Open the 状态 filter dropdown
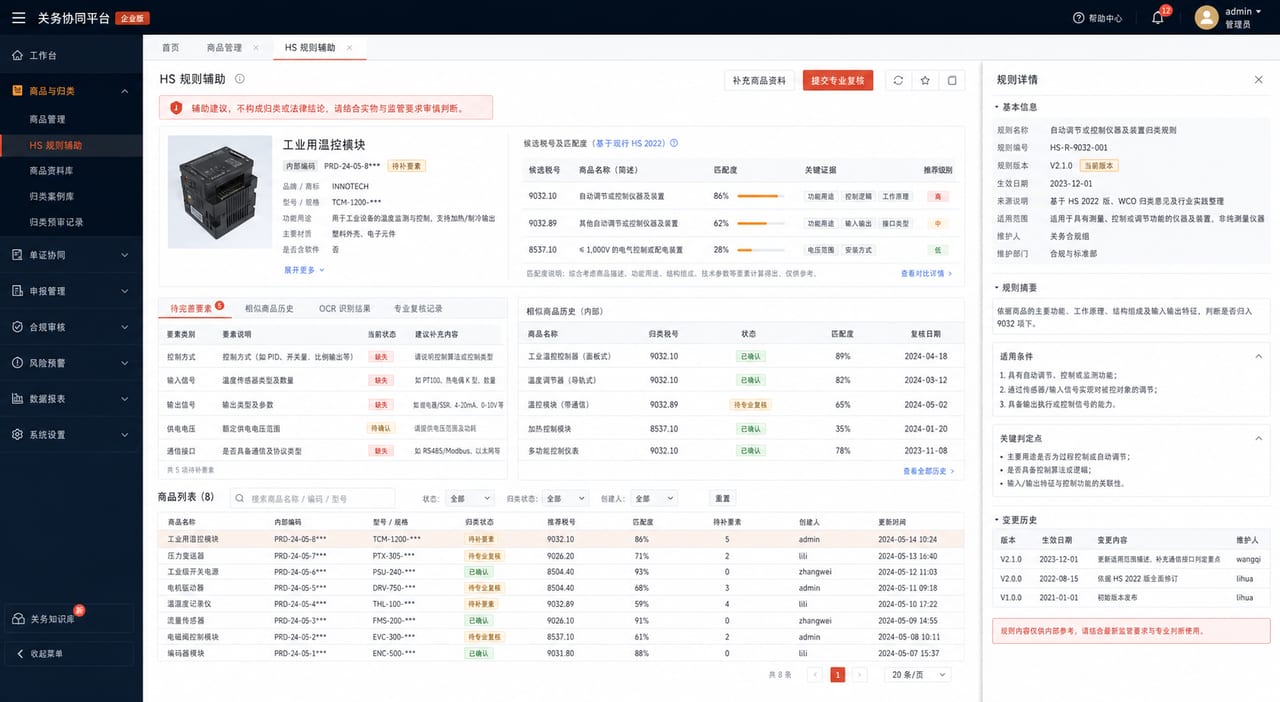 (x=468, y=498)
